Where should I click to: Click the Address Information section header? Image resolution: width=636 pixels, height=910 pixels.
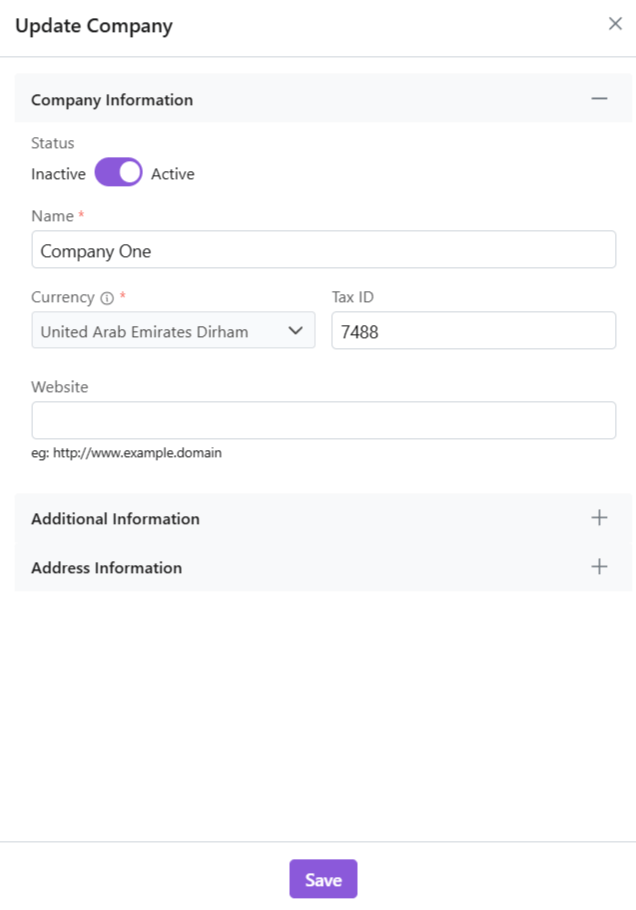pyautogui.click(x=106, y=568)
